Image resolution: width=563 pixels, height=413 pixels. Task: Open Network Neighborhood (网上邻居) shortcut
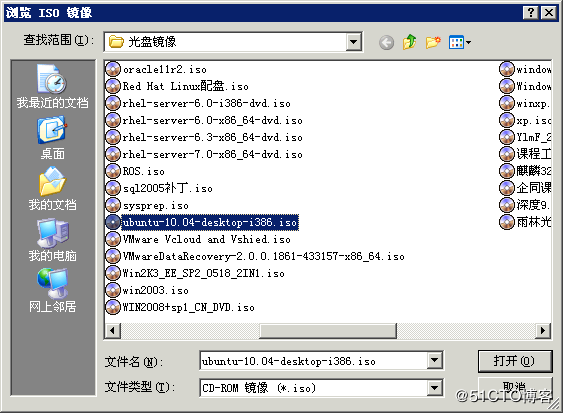(52, 291)
